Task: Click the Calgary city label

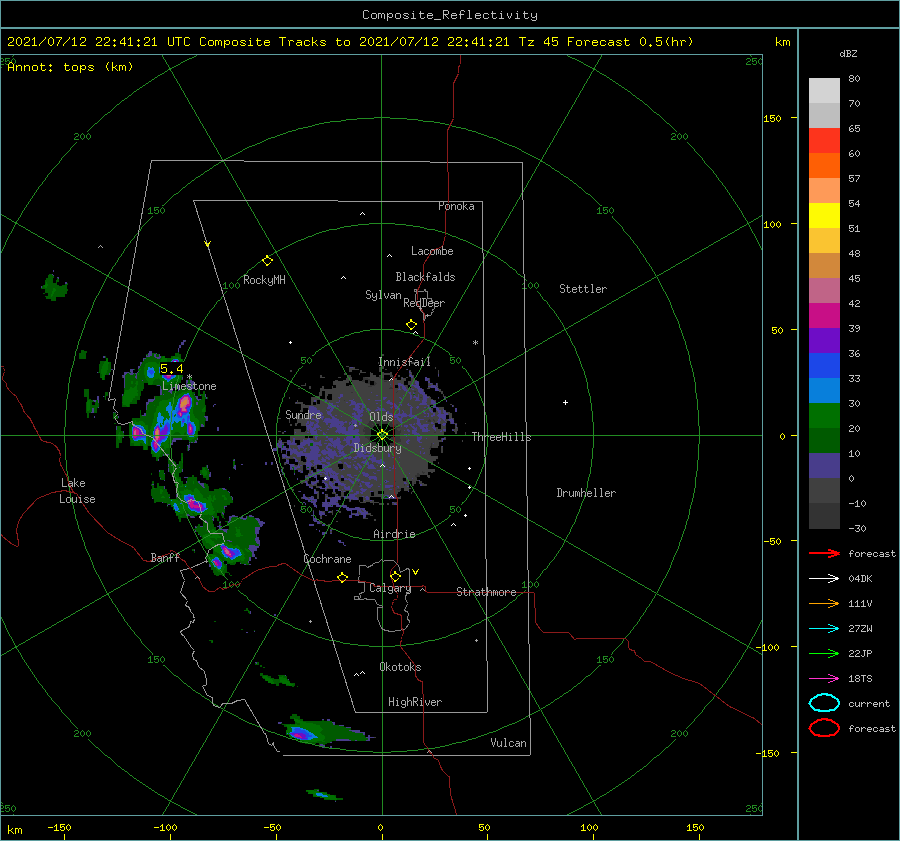Action: click(390, 588)
